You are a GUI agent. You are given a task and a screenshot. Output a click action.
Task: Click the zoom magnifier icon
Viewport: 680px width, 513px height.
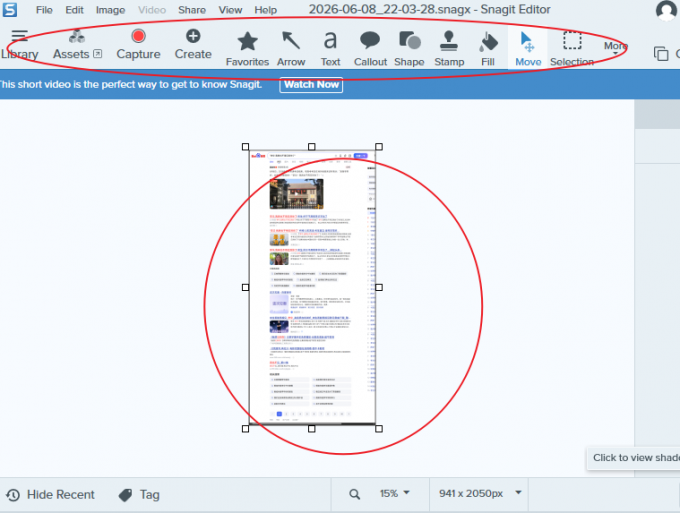(355, 494)
